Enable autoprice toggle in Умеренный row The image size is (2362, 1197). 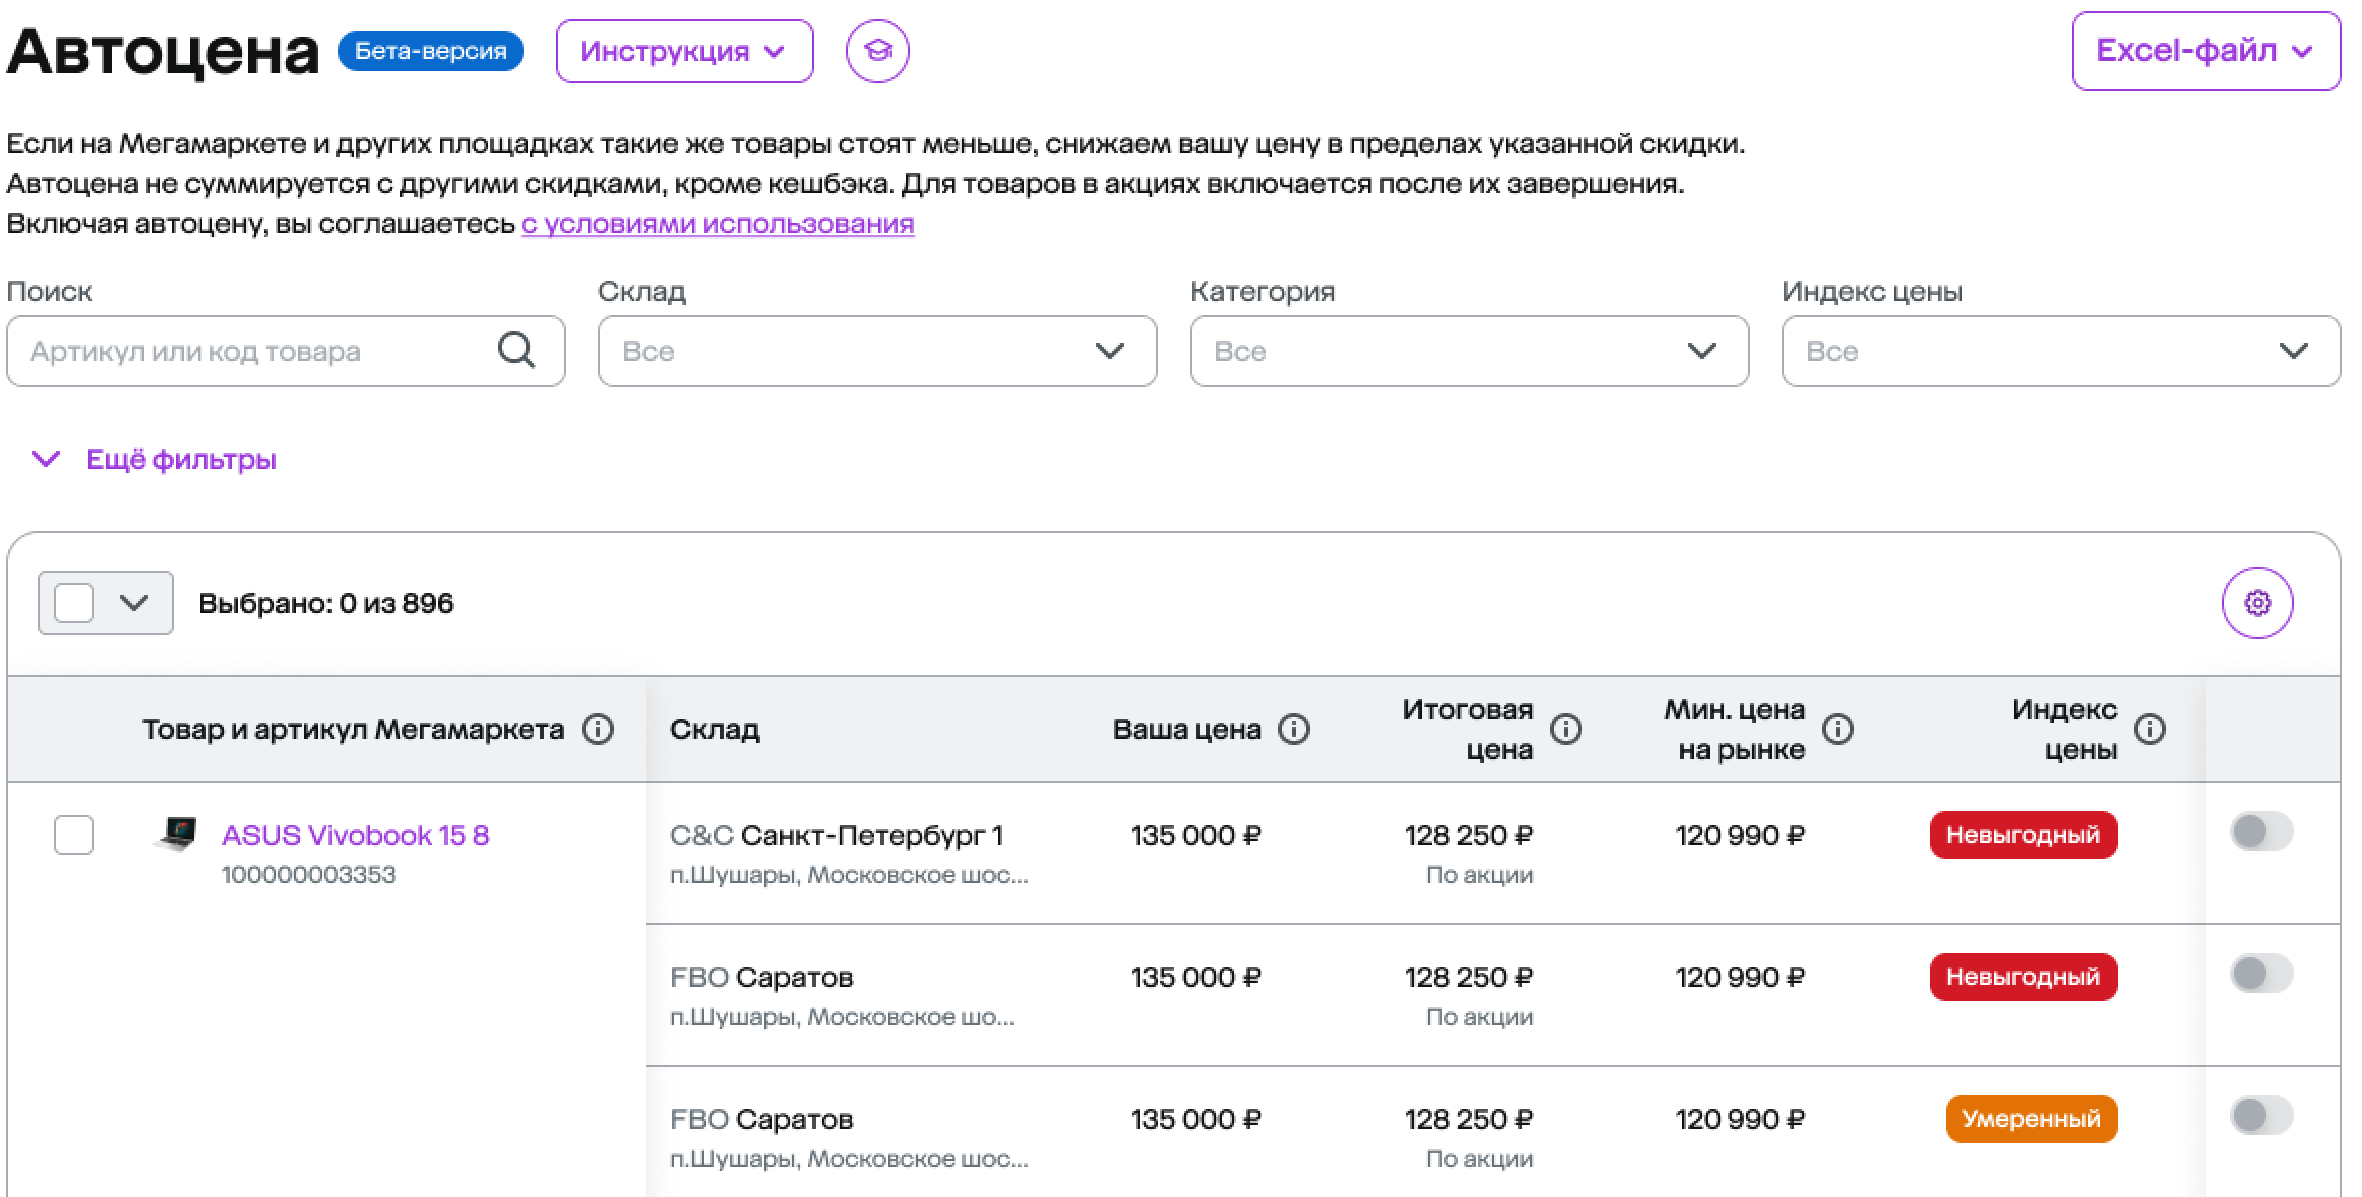point(2260,1115)
